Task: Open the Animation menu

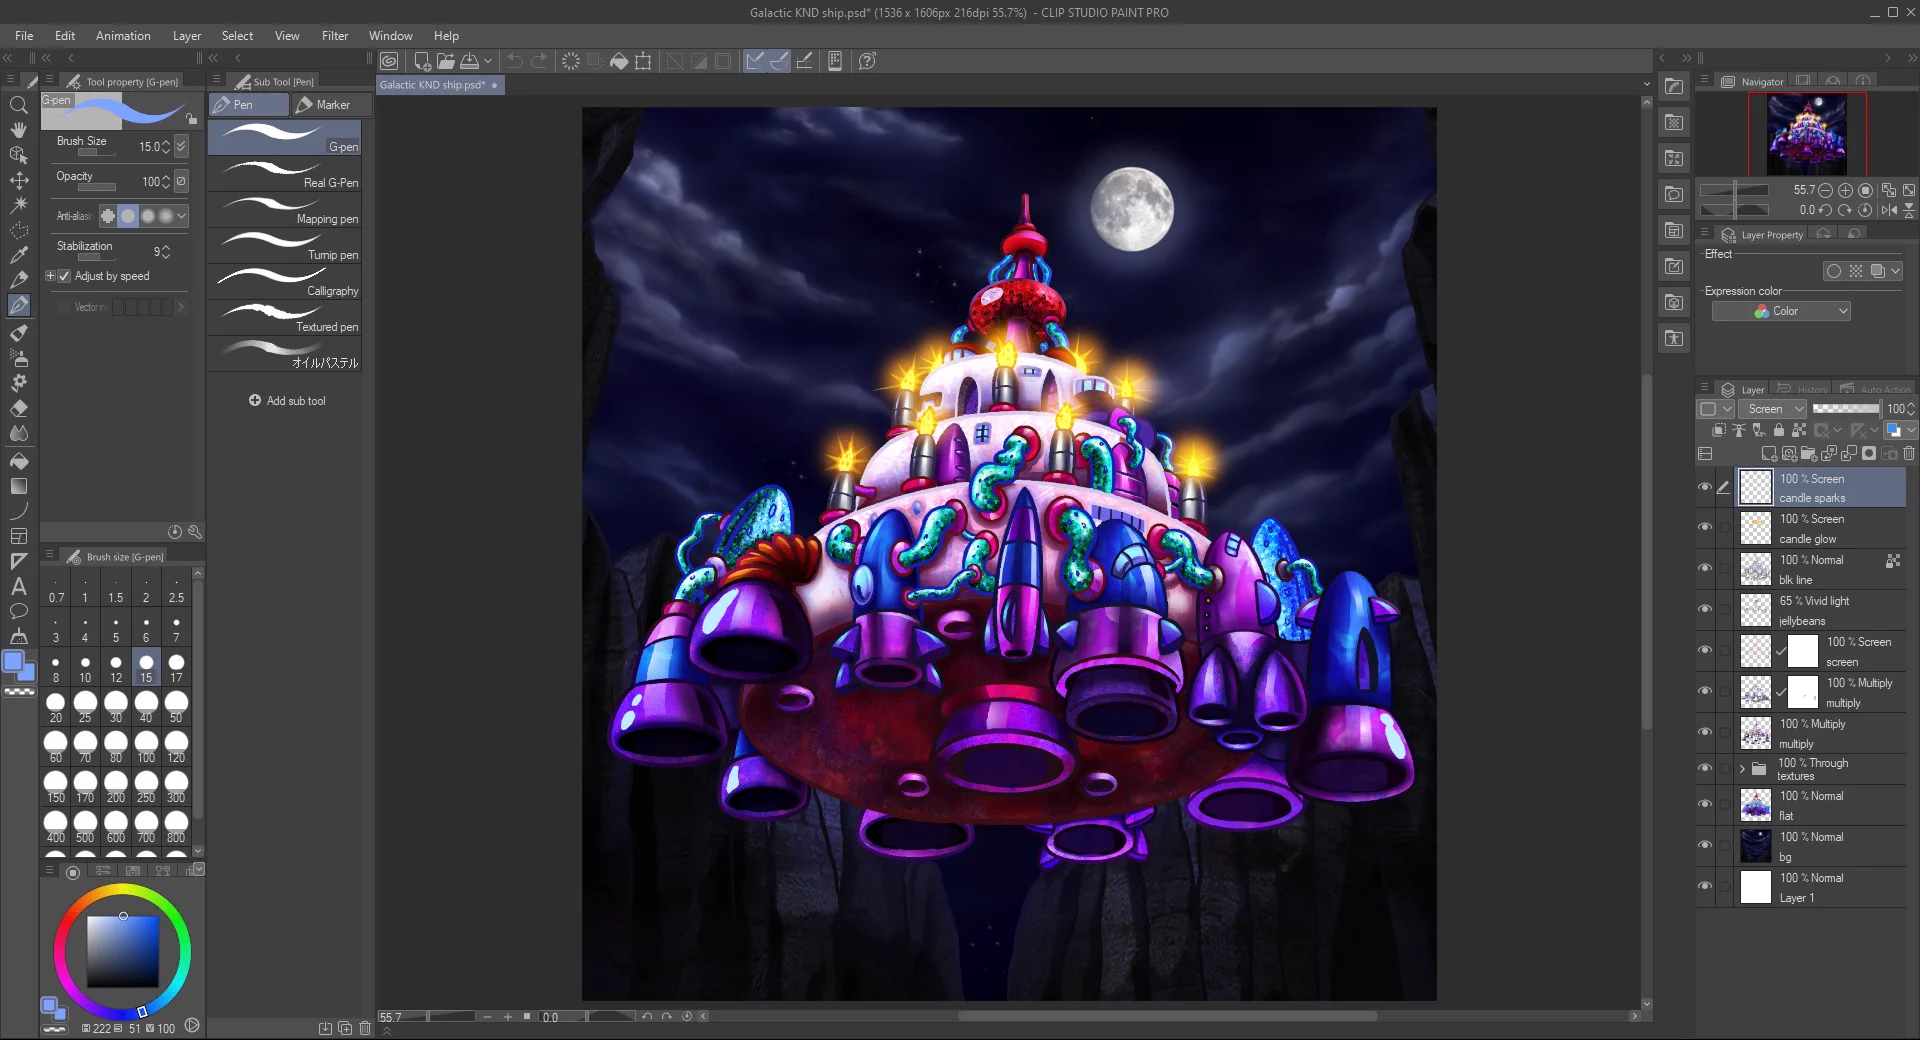Action: click(123, 36)
